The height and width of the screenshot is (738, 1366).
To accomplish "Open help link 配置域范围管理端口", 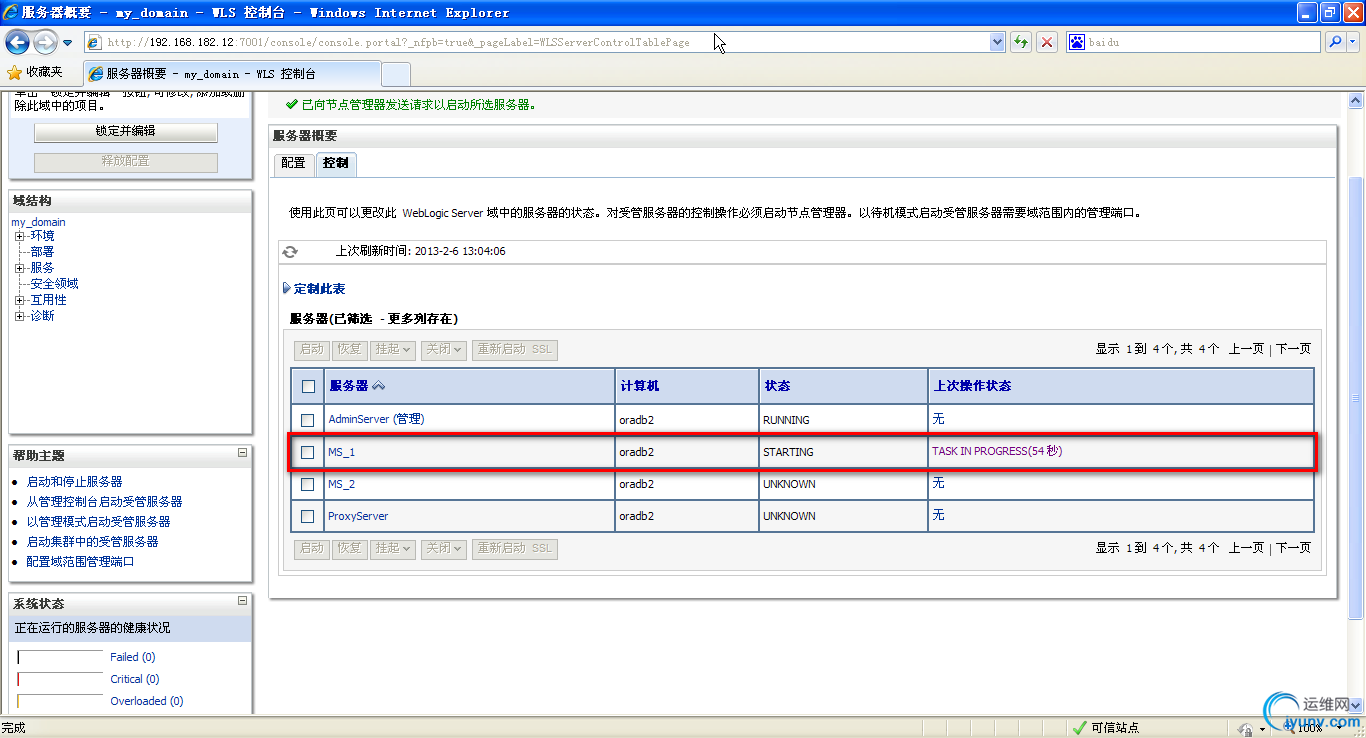I will [x=81, y=562].
